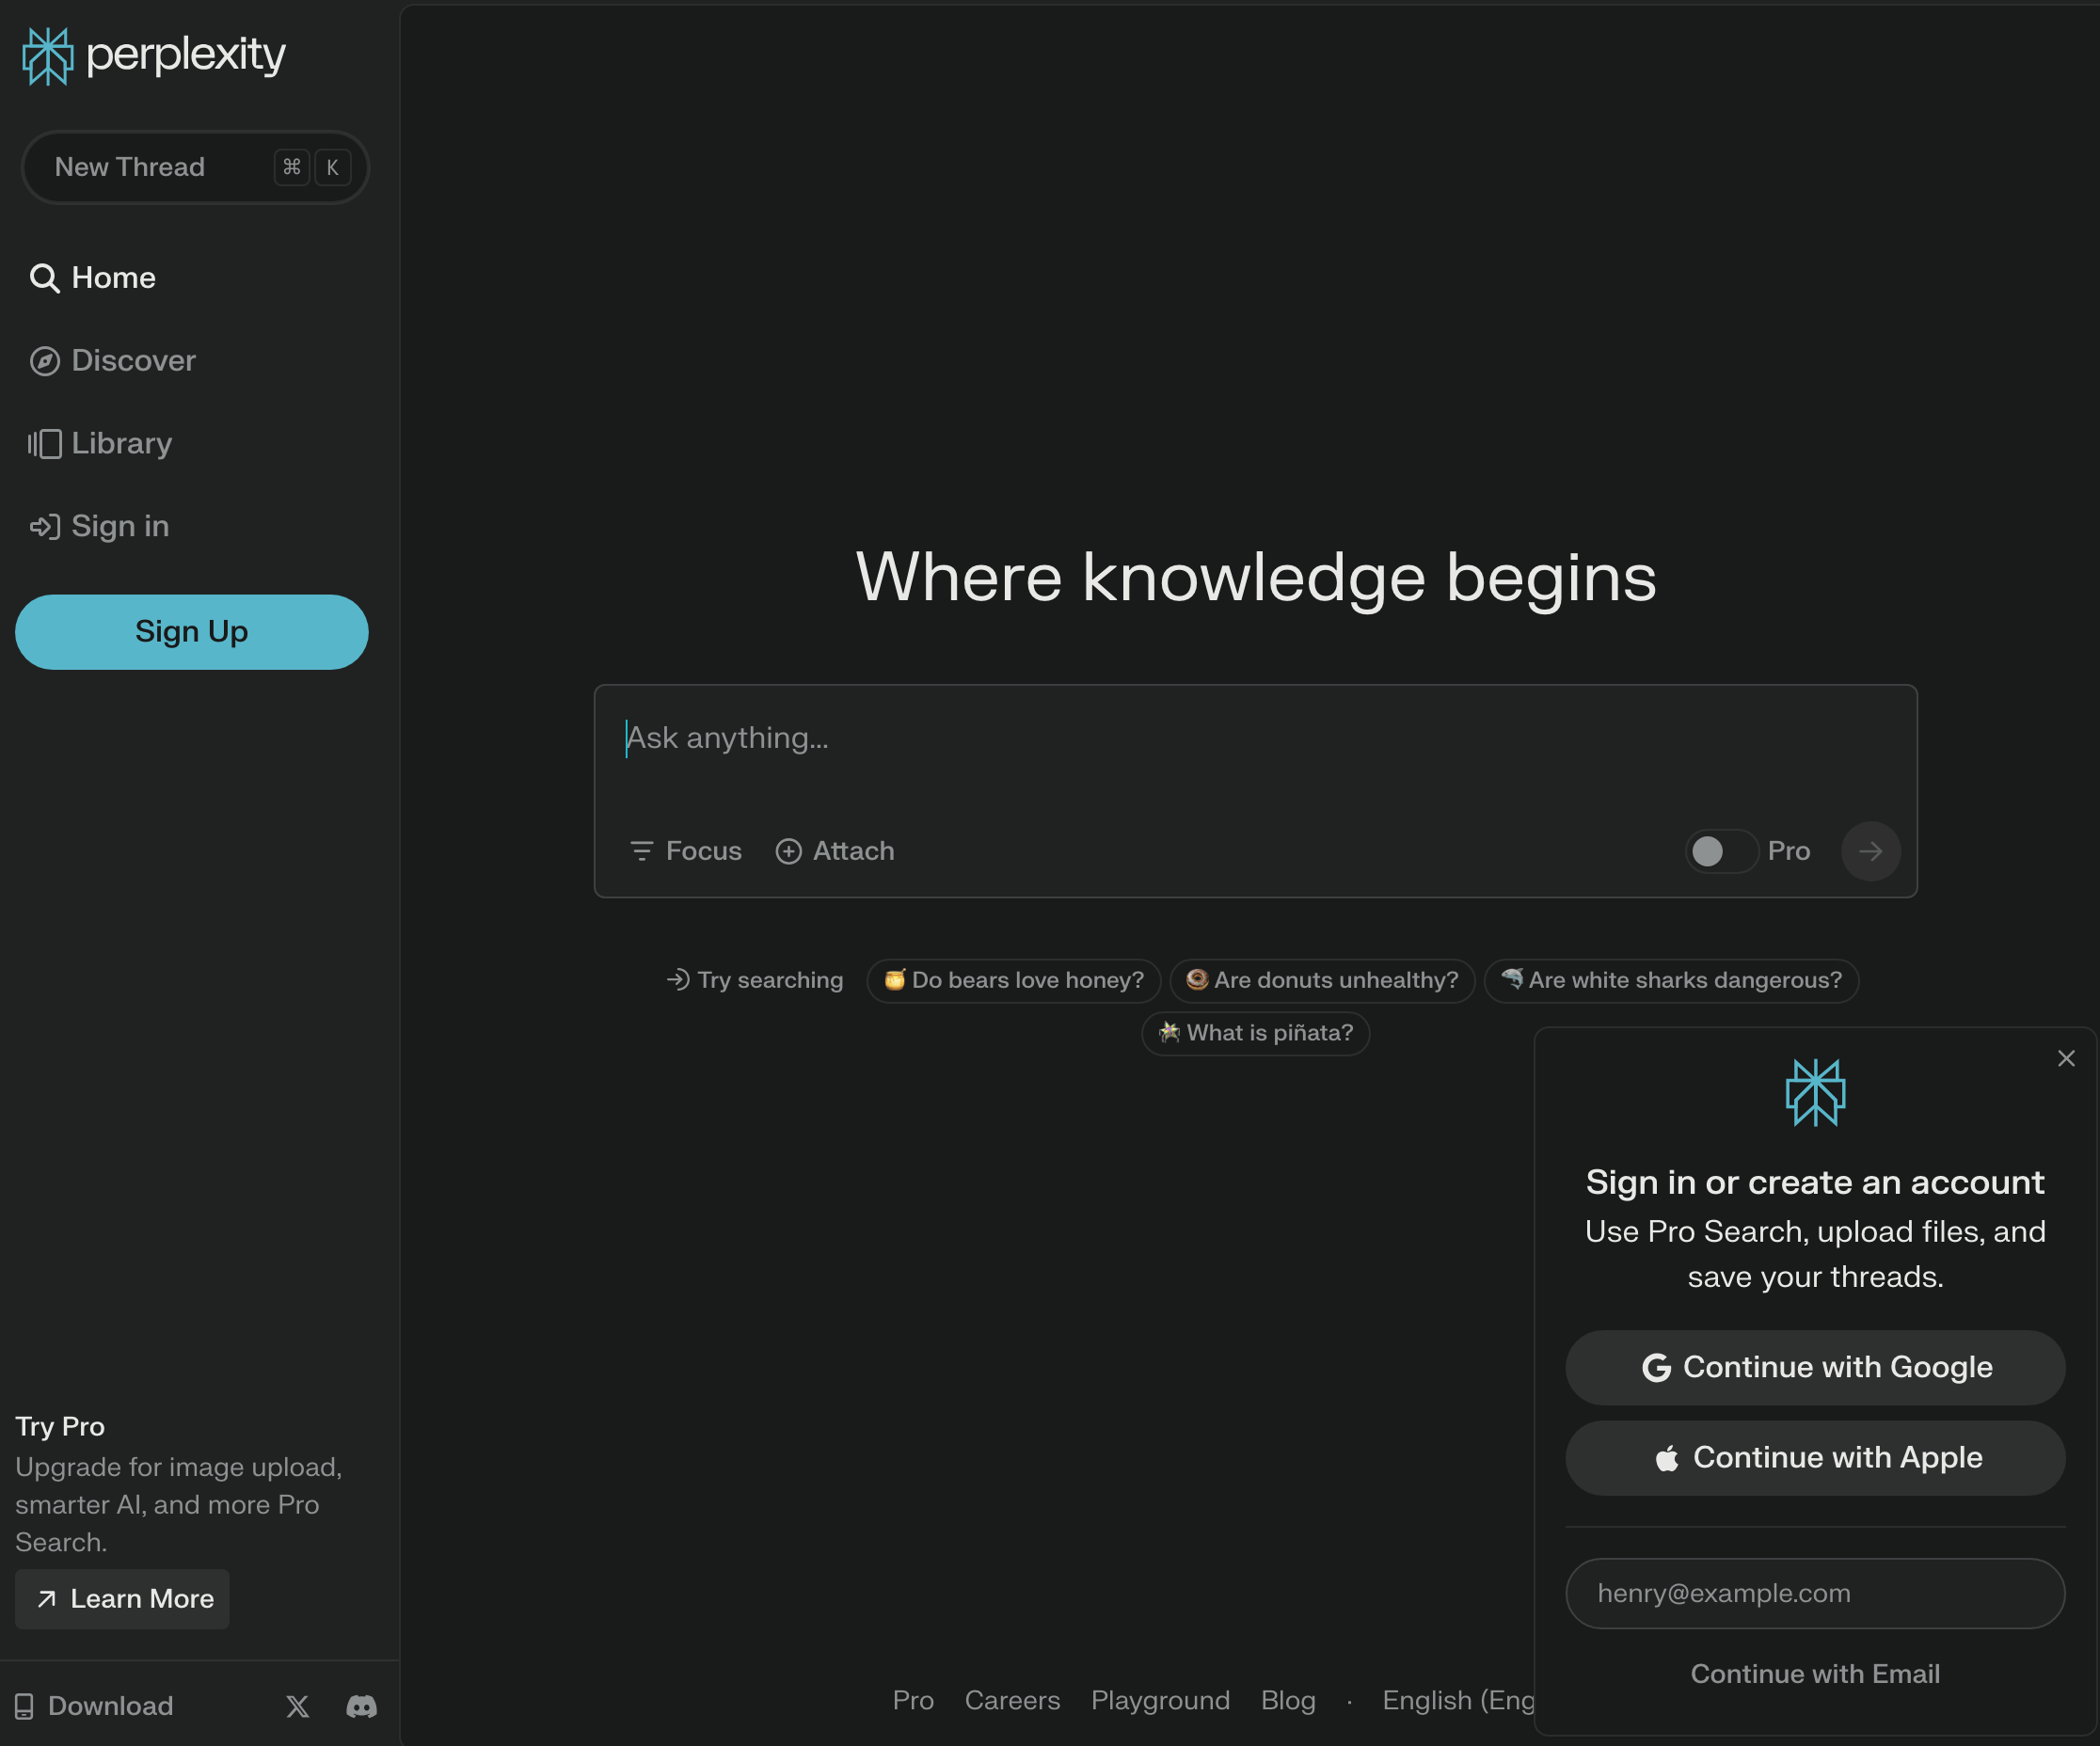Viewport: 2100px width, 1746px height.
Task: Focus the email address field
Action: (x=1816, y=1594)
